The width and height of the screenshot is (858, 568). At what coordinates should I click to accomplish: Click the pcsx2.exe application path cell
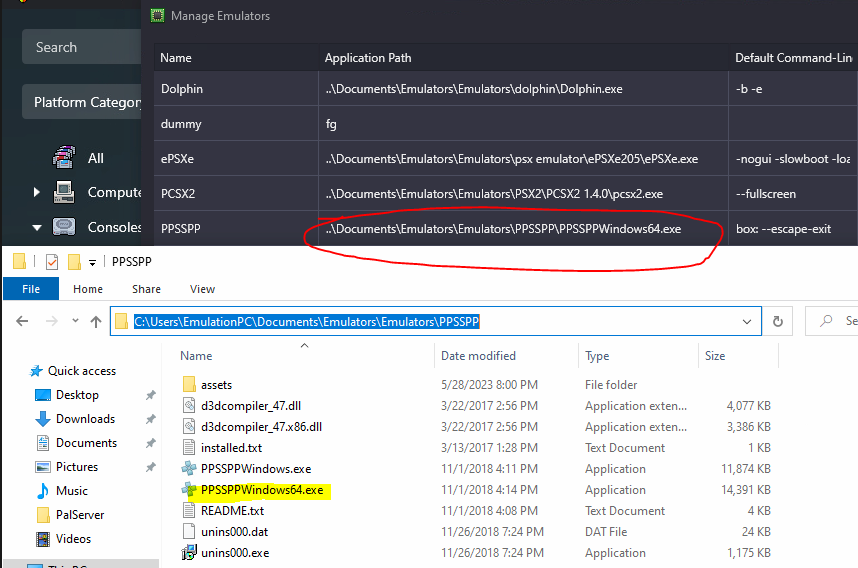click(x=523, y=194)
